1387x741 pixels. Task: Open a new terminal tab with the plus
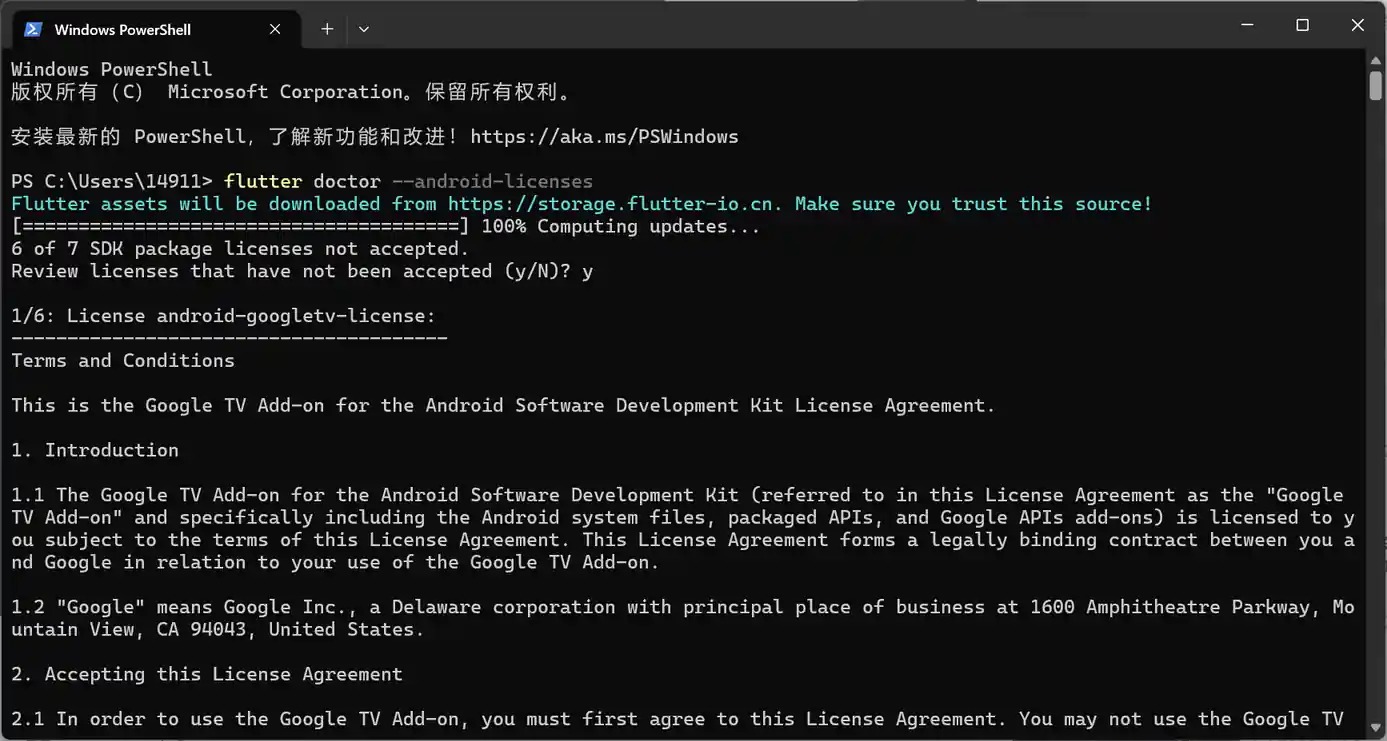(x=327, y=28)
